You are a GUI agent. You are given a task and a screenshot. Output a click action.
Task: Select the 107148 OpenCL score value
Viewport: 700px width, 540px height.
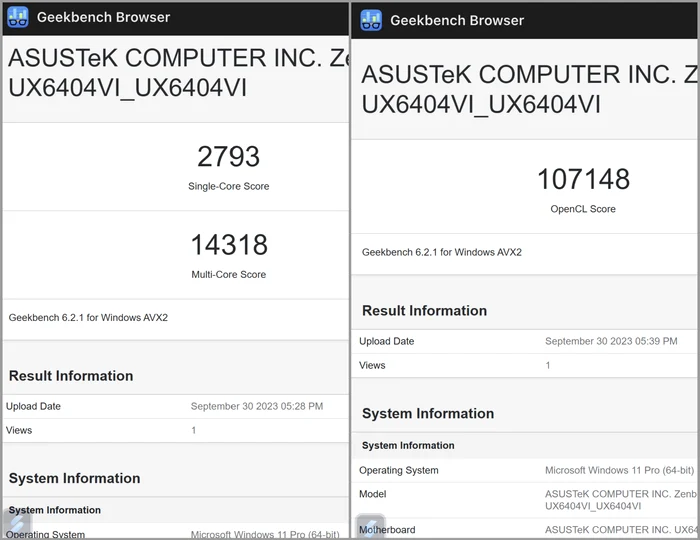click(583, 179)
